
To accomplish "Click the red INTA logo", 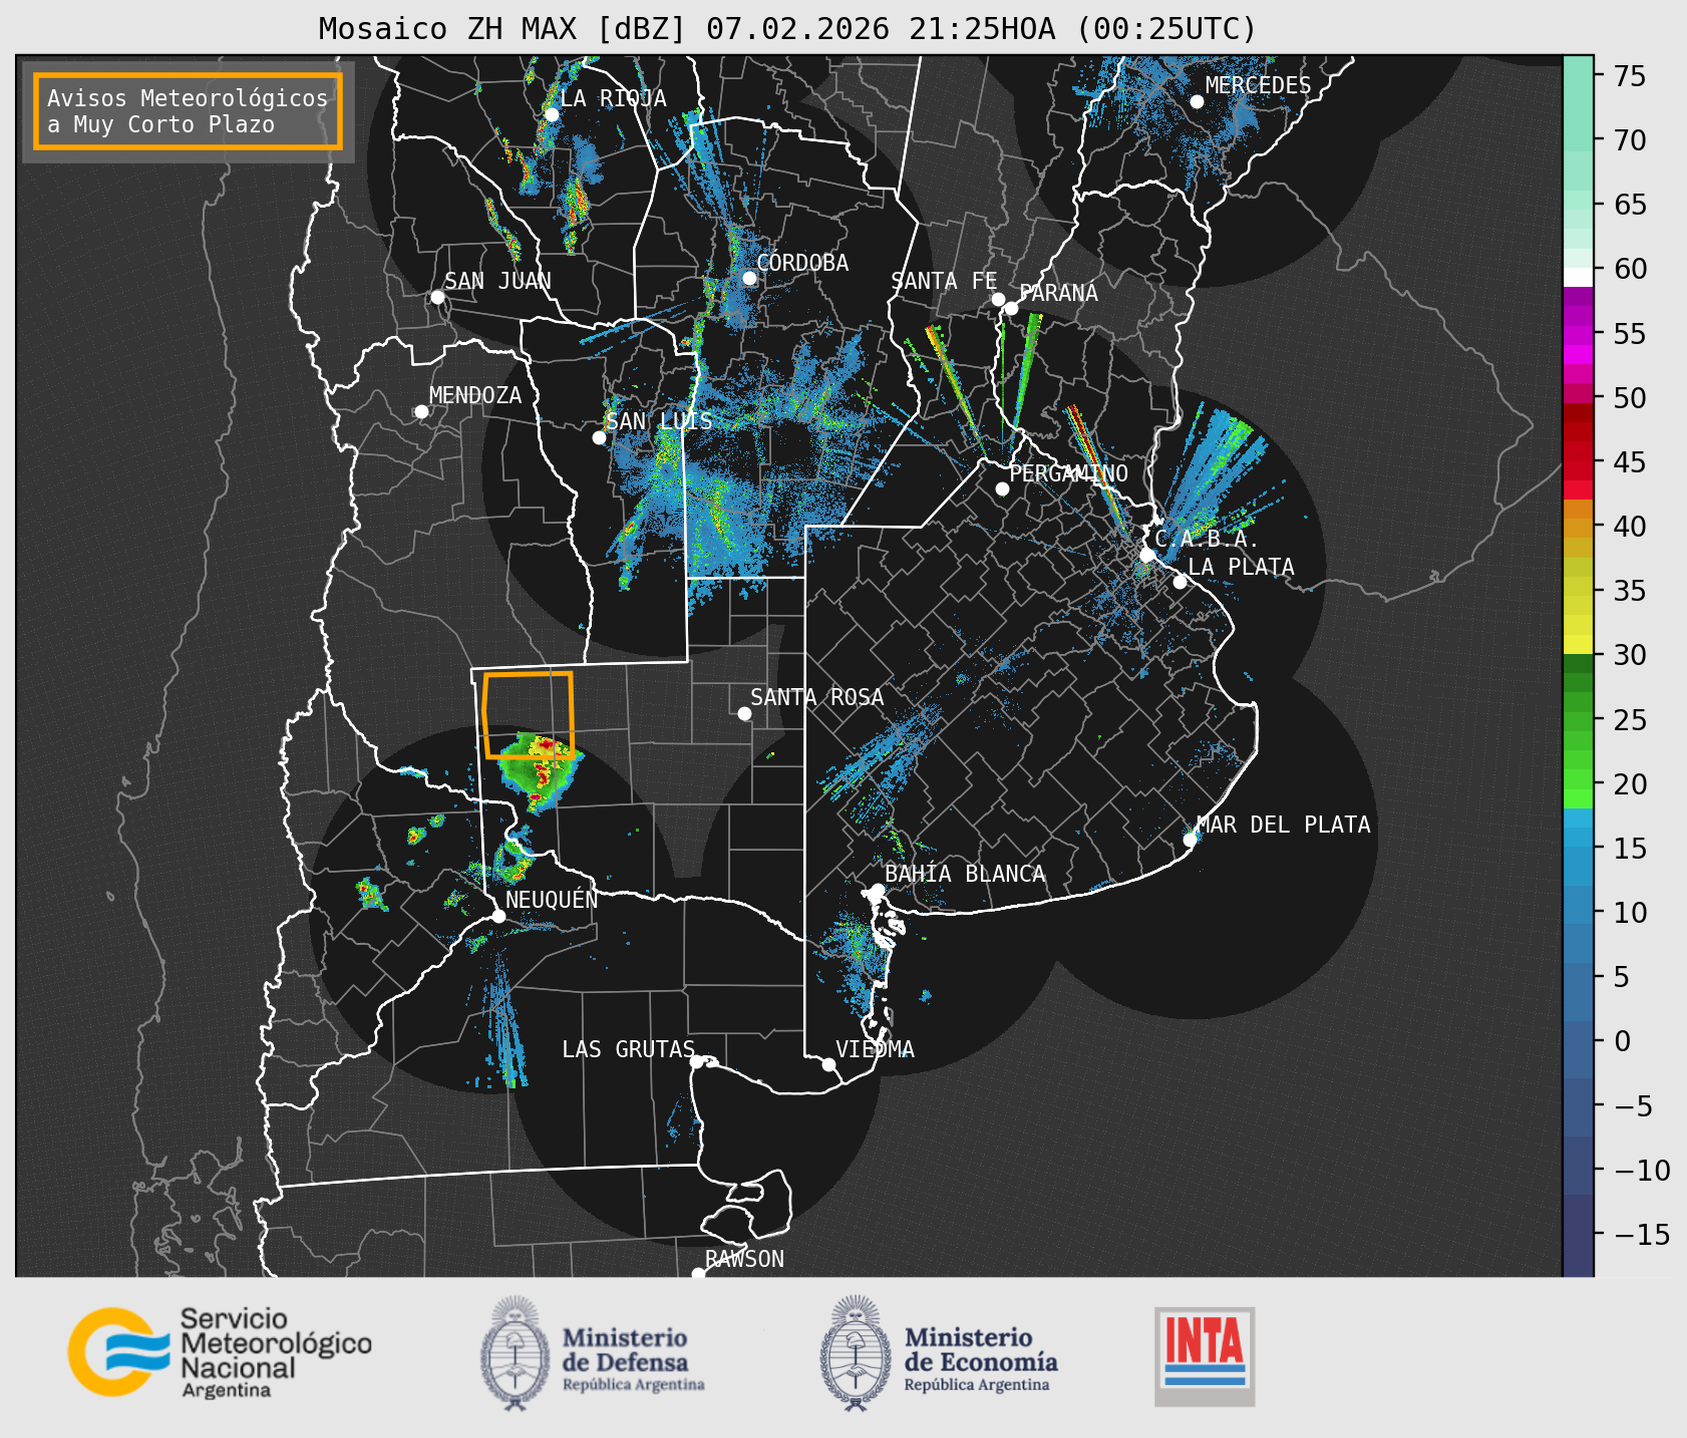I will tap(1204, 1355).
